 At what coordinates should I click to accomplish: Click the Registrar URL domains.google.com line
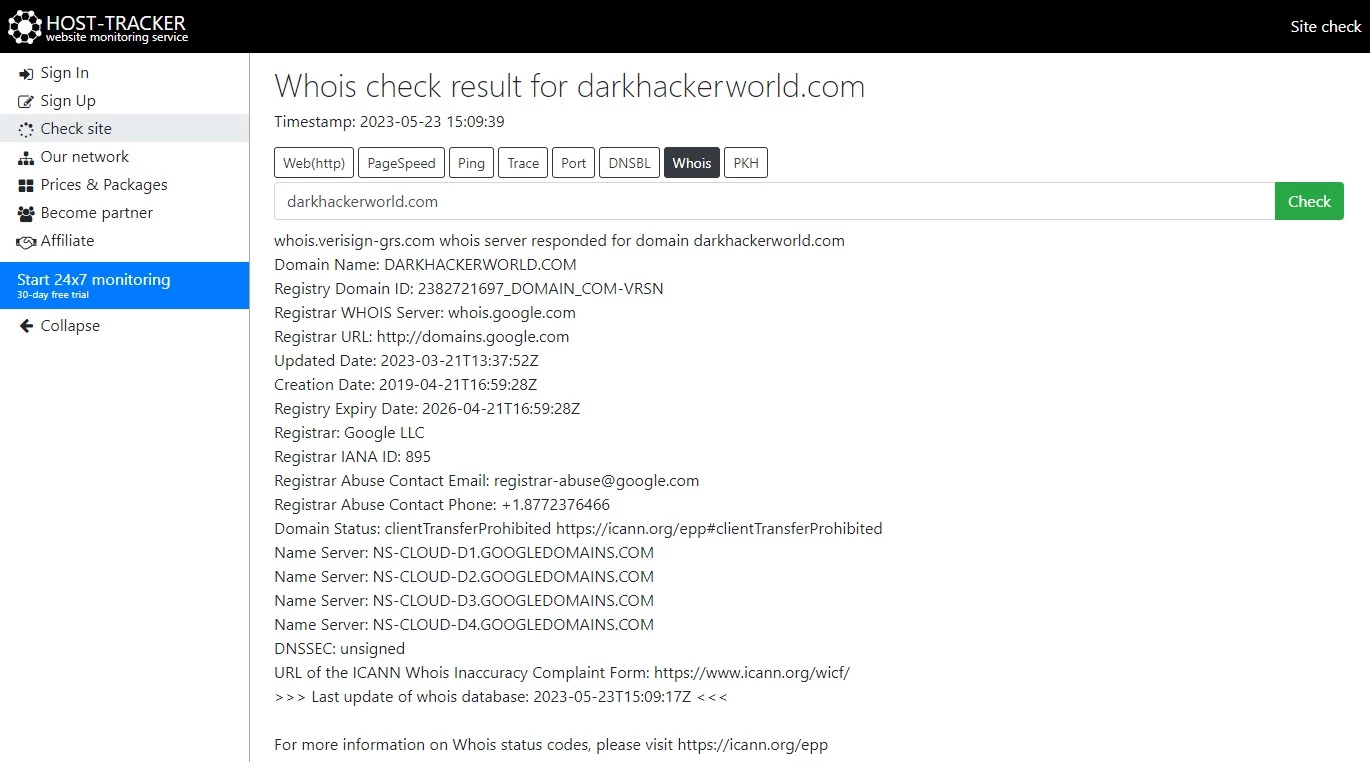tap(422, 337)
